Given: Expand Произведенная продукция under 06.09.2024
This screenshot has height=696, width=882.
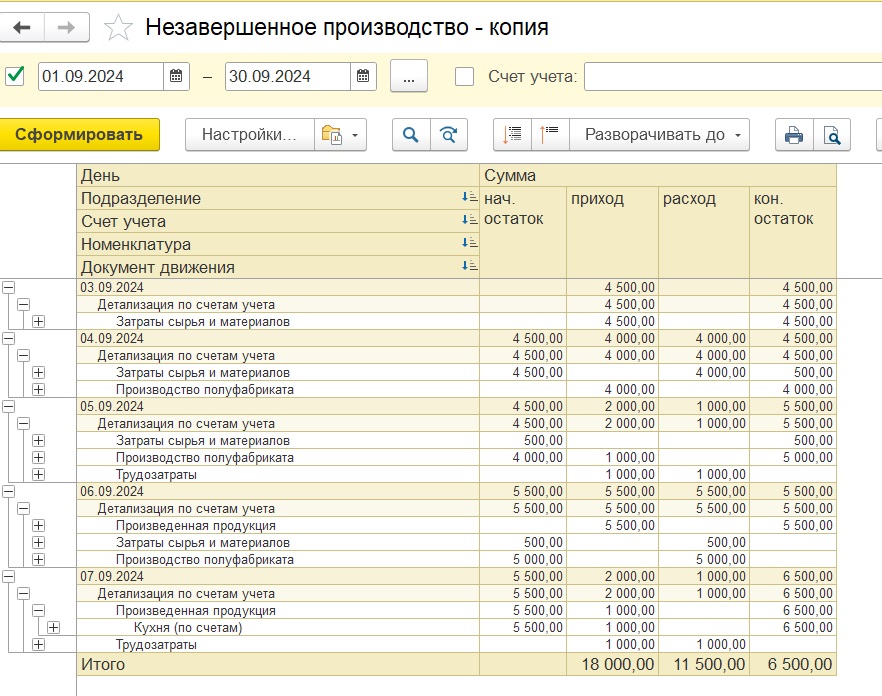Looking at the screenshot, I should (x=38, y=526).
